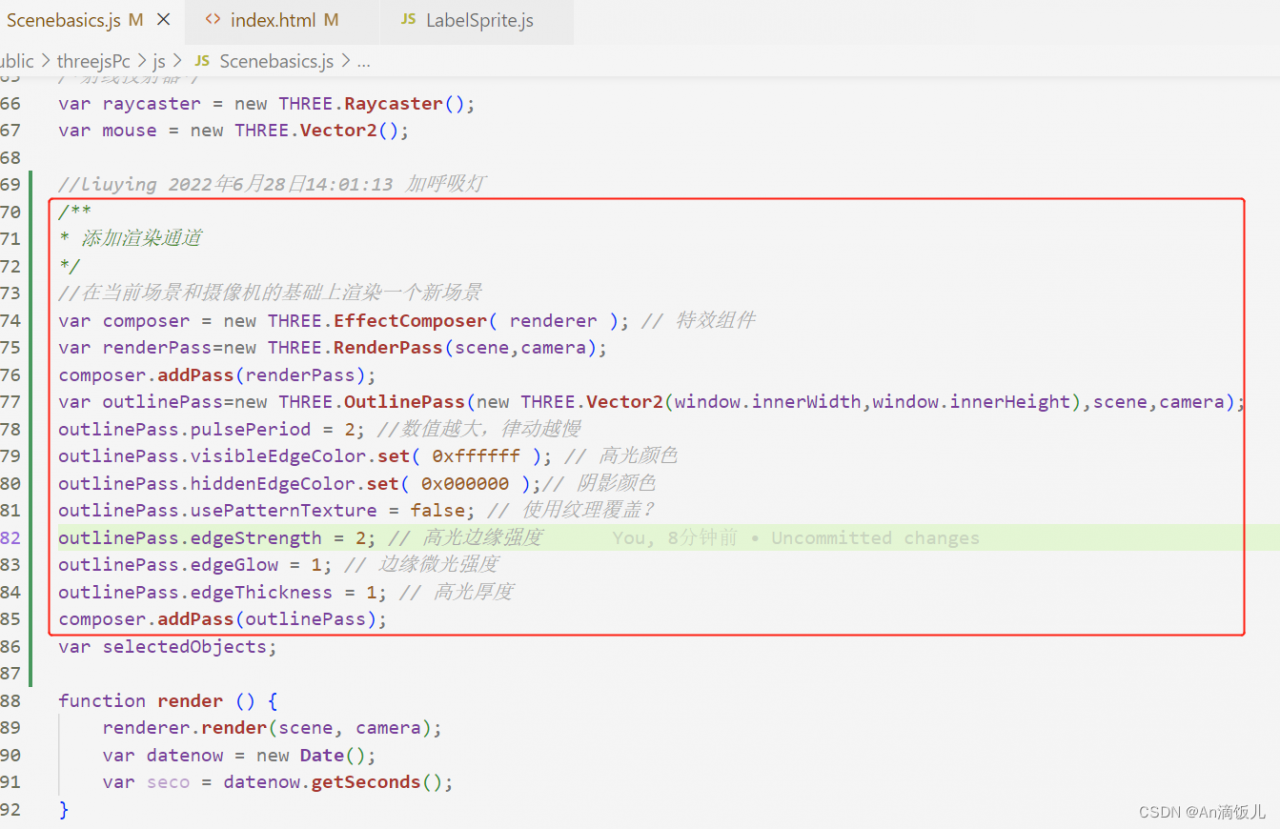Click 'Raycaster' class name on line 66

click(394, 103)
